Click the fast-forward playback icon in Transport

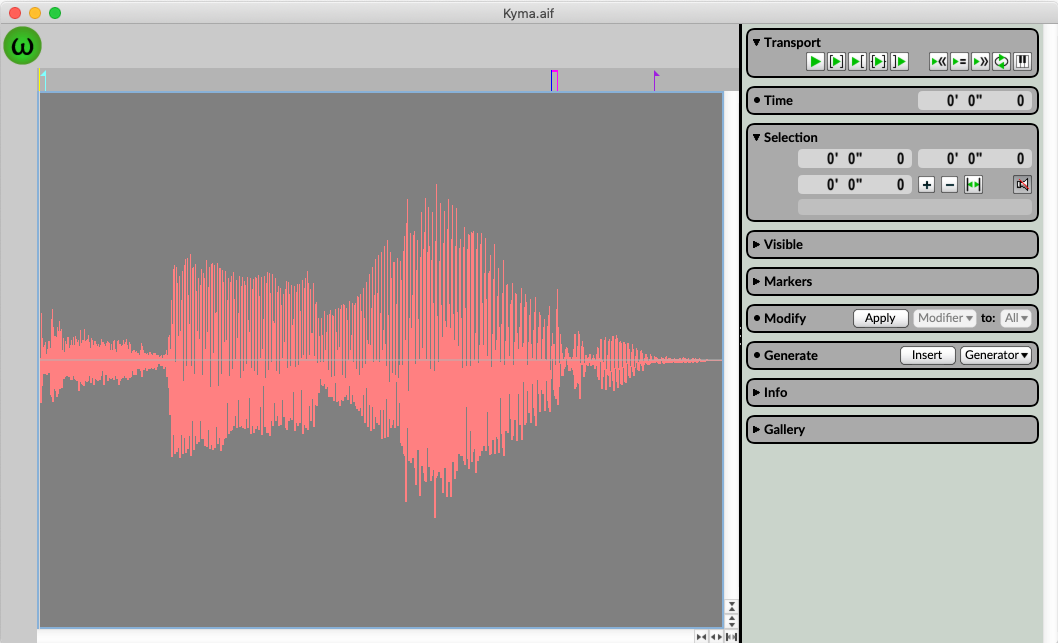tap(980, 62)
